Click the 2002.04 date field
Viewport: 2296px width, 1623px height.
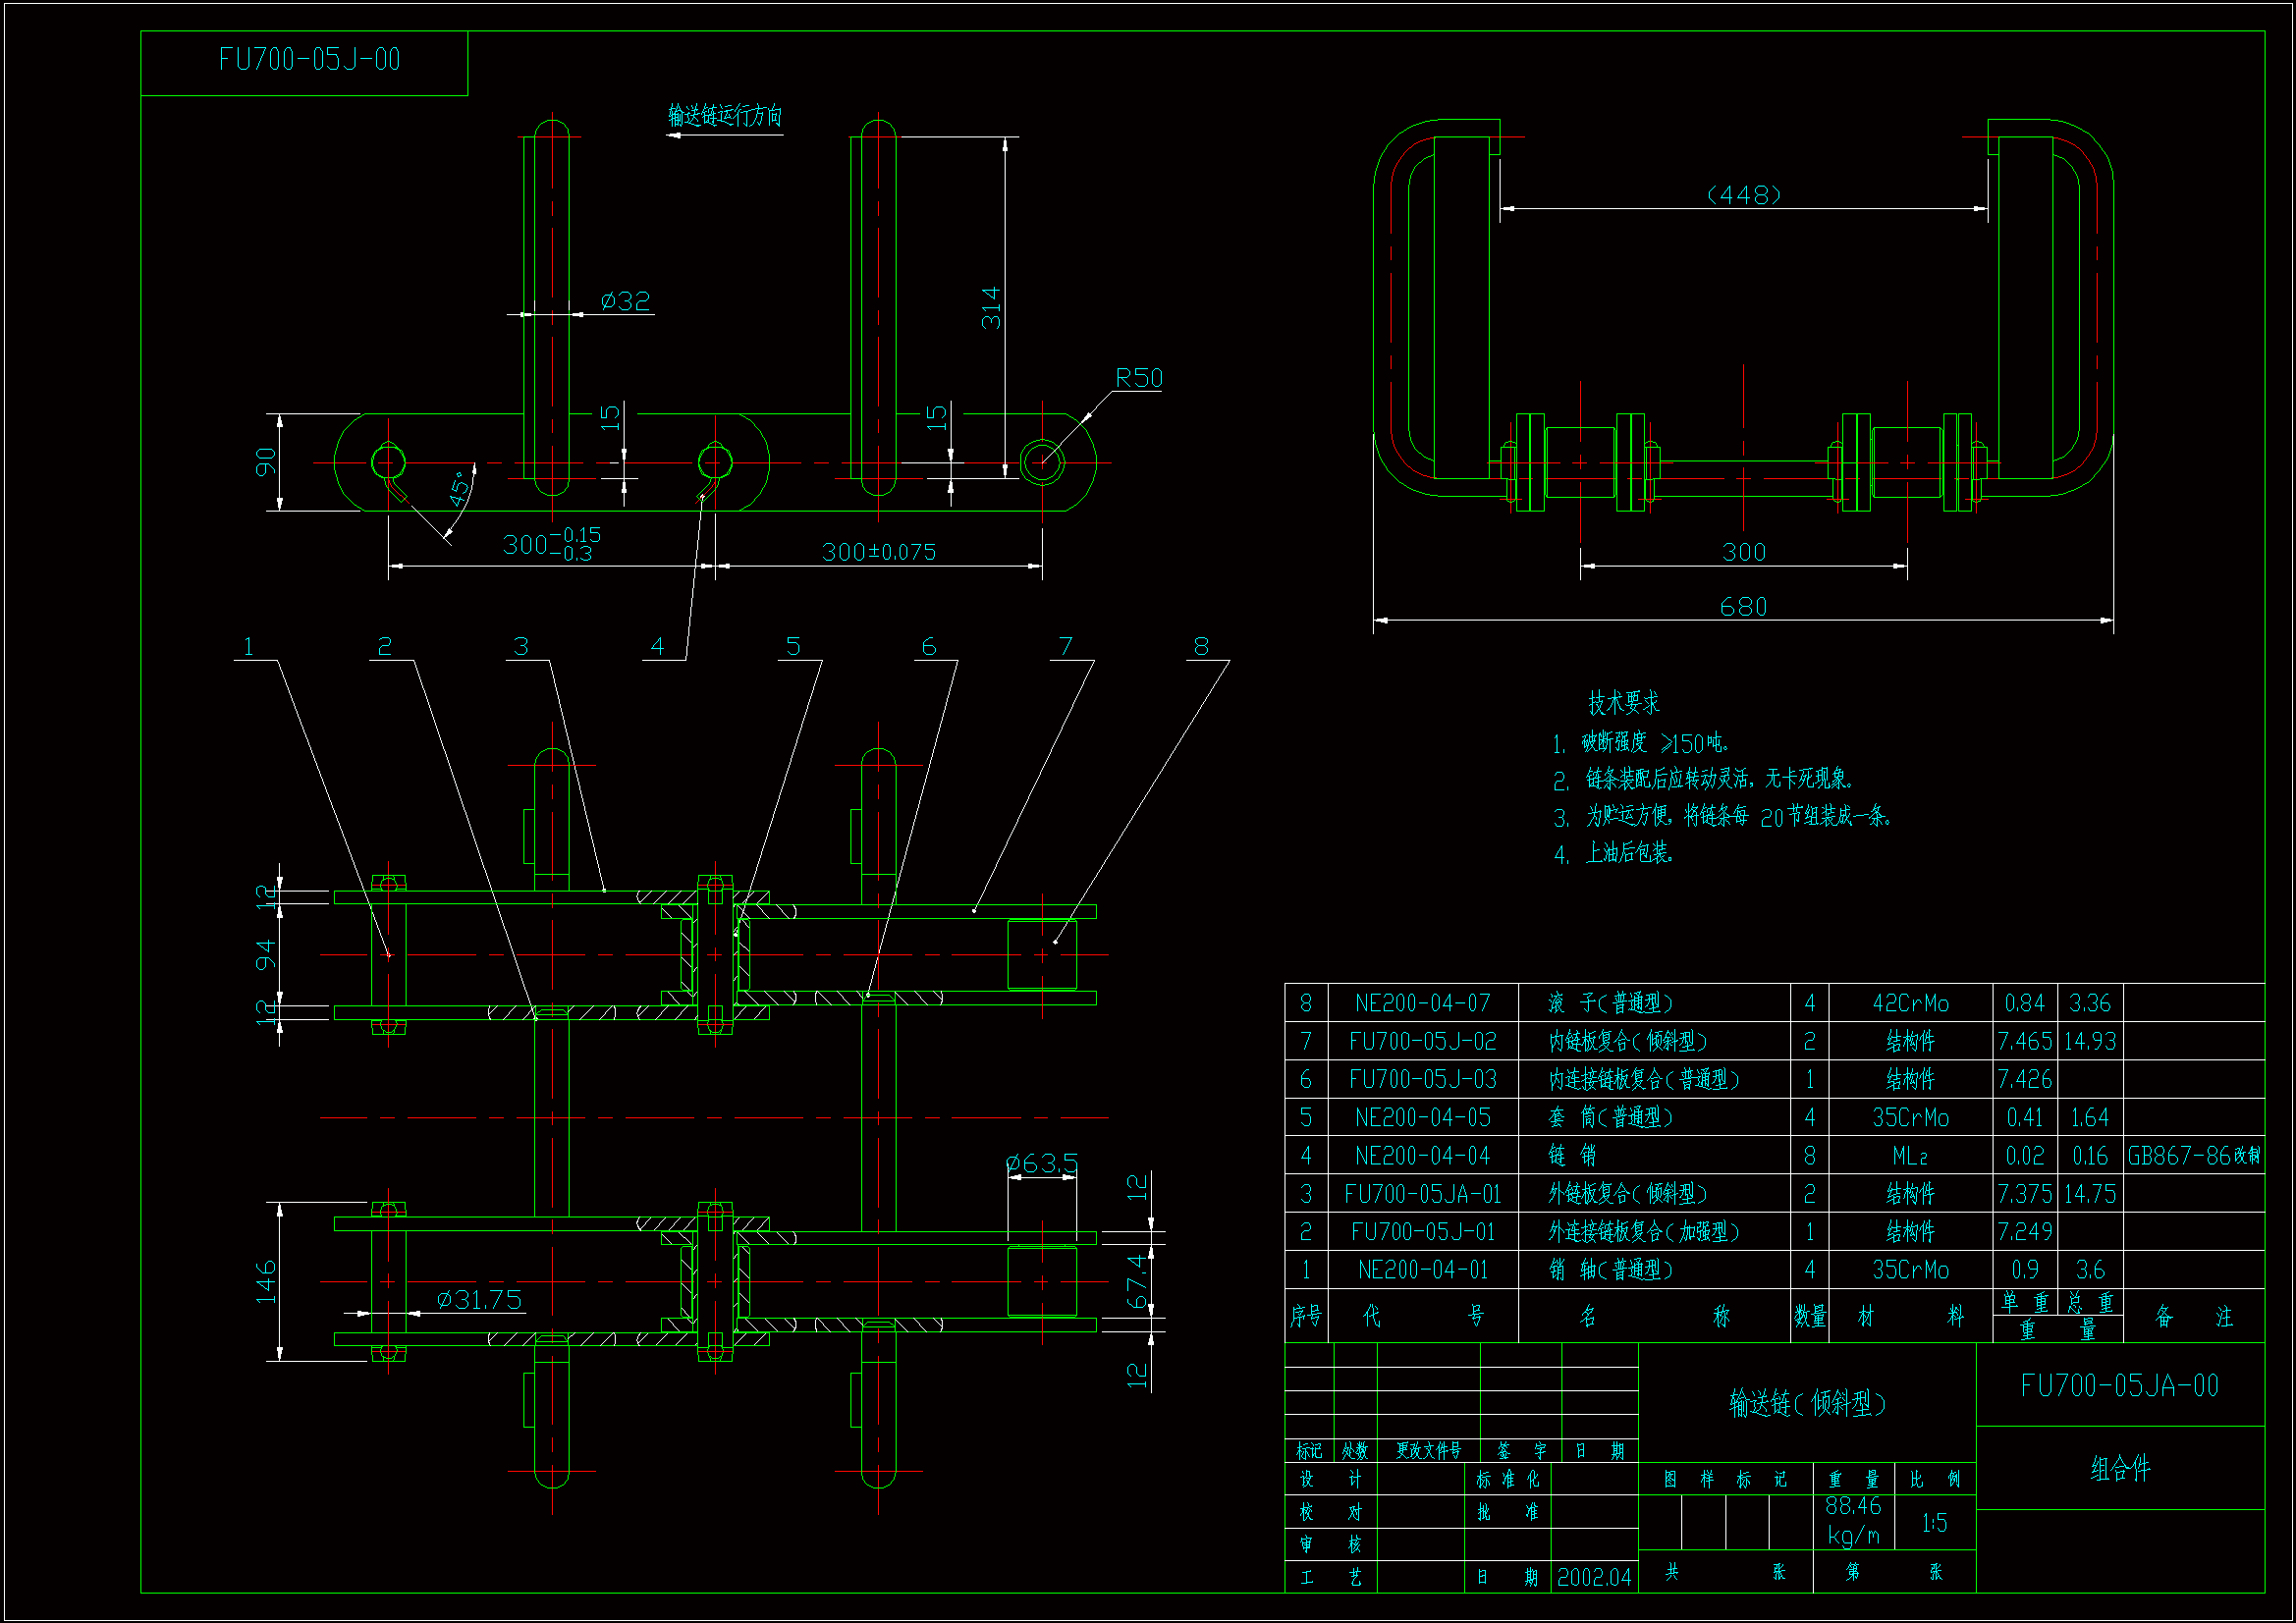pos(1594,1577)
